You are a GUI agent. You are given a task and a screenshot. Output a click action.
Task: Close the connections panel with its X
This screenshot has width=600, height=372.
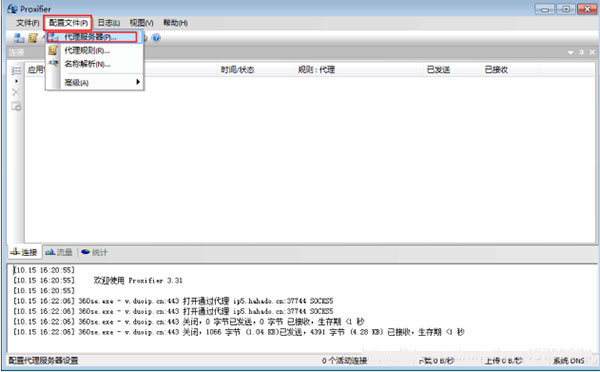[x=592, y=52]
